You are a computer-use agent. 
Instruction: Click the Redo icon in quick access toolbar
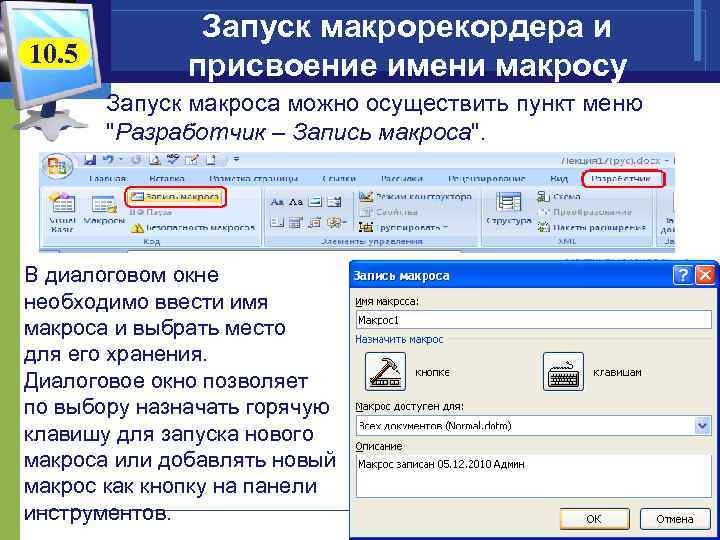[136, 160]
